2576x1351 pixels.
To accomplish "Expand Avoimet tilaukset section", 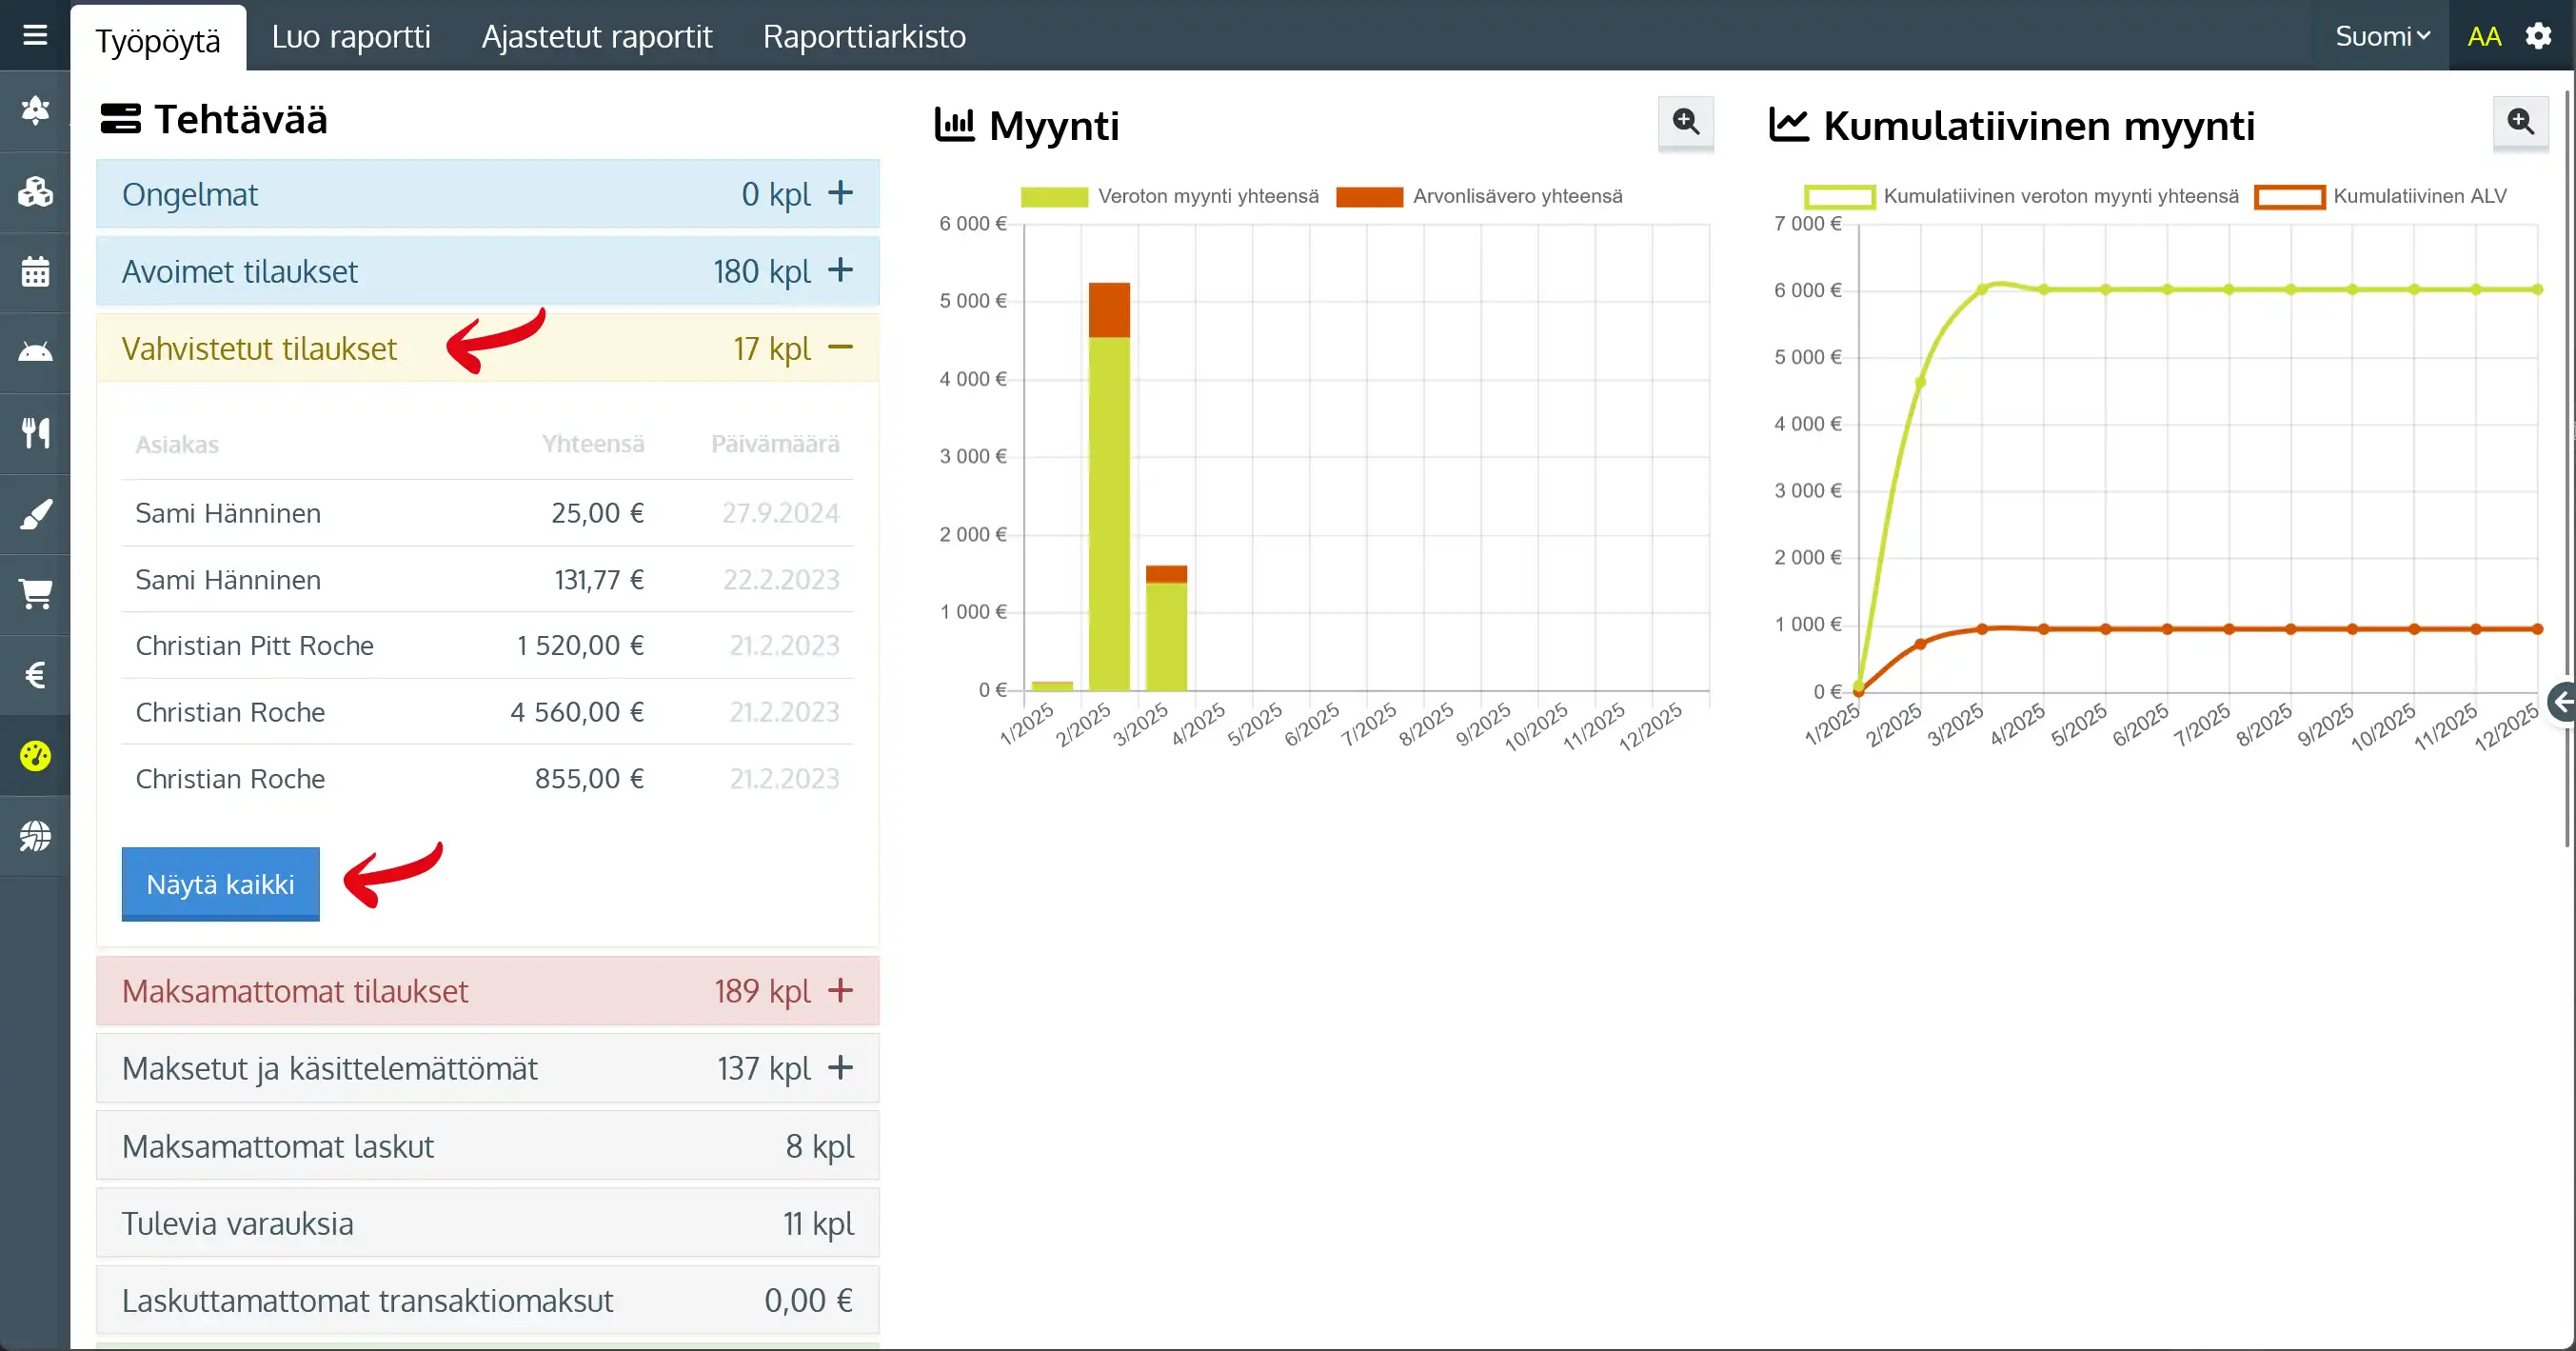I will point(840,270).
